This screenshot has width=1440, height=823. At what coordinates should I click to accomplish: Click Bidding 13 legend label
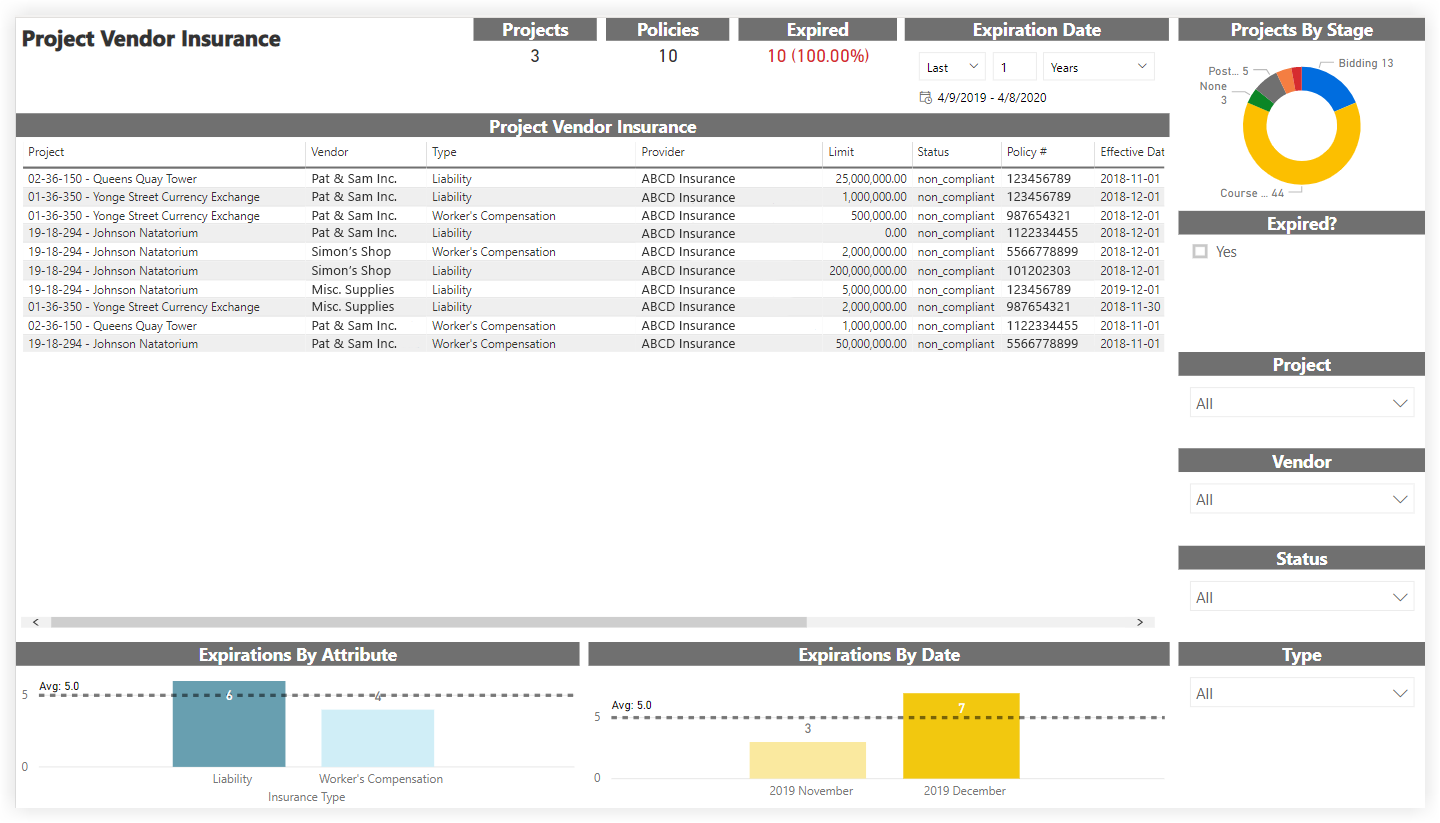point(1366,63)
